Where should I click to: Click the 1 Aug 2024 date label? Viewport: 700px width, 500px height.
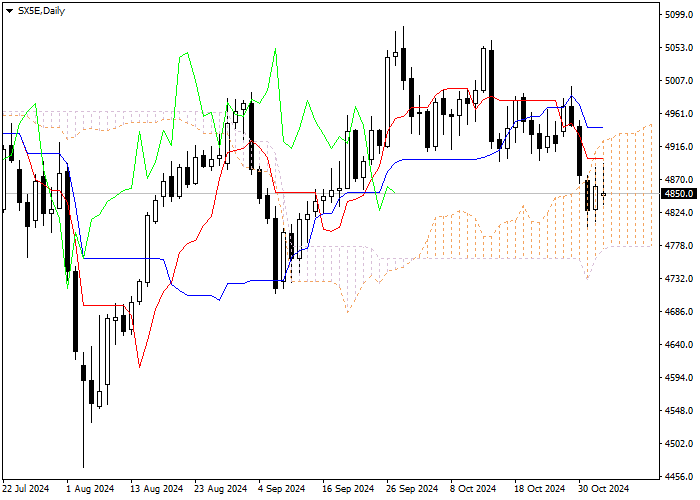click(90, 489)
